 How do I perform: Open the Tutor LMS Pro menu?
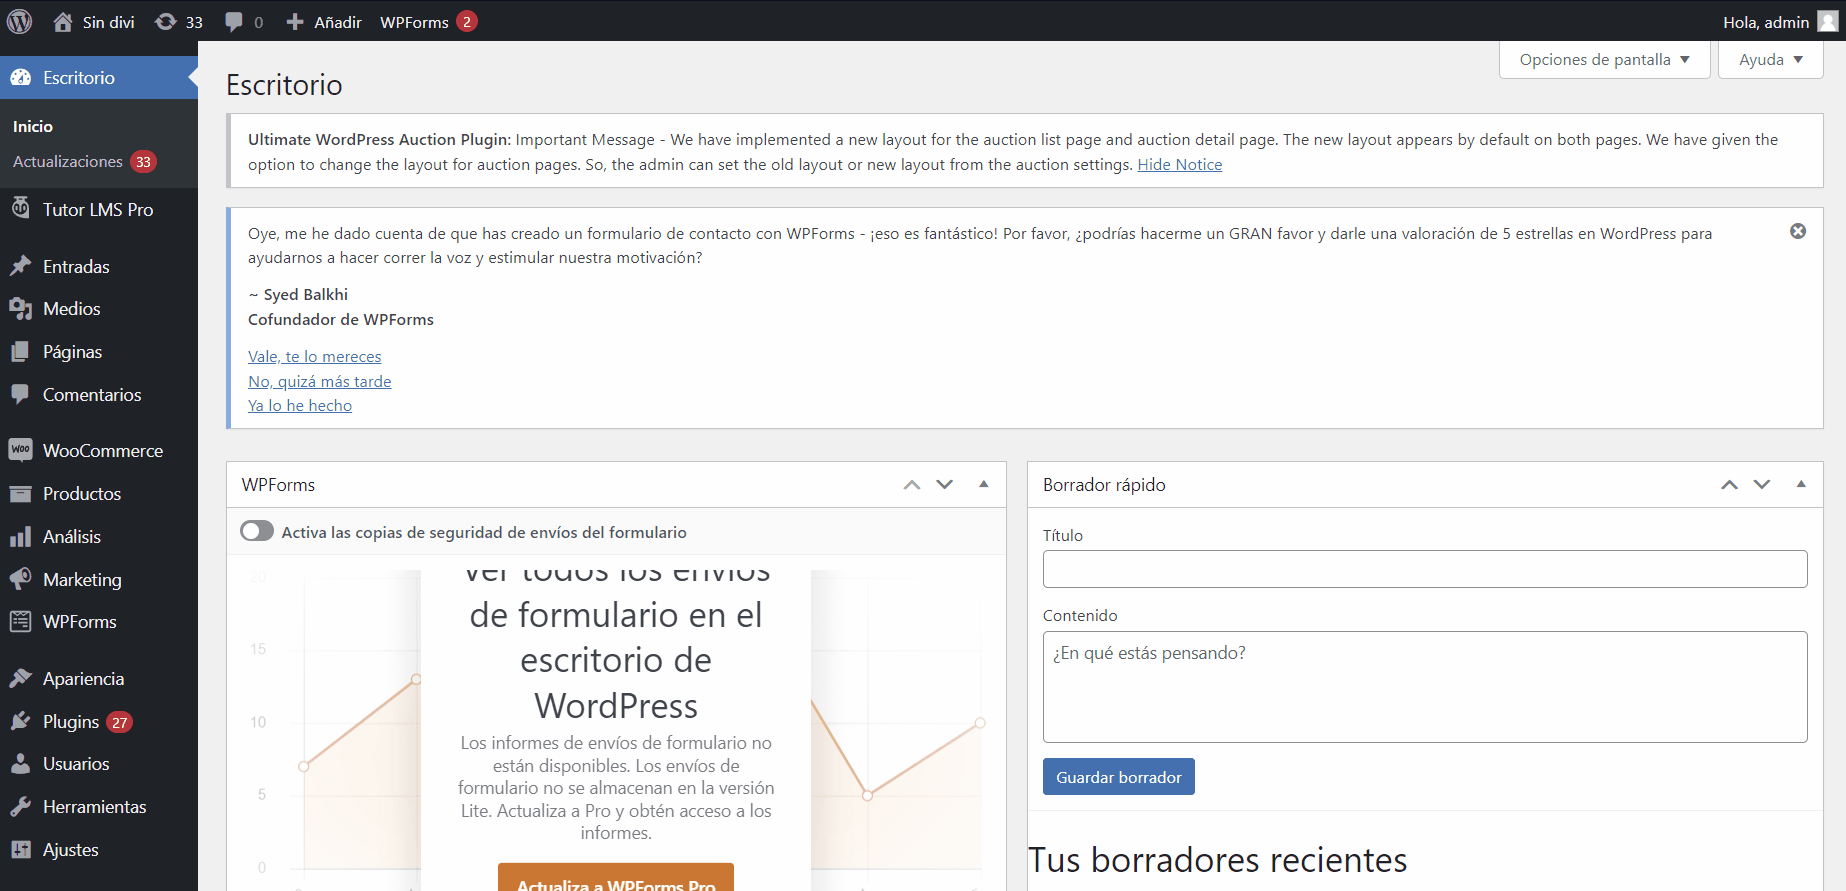97,210
